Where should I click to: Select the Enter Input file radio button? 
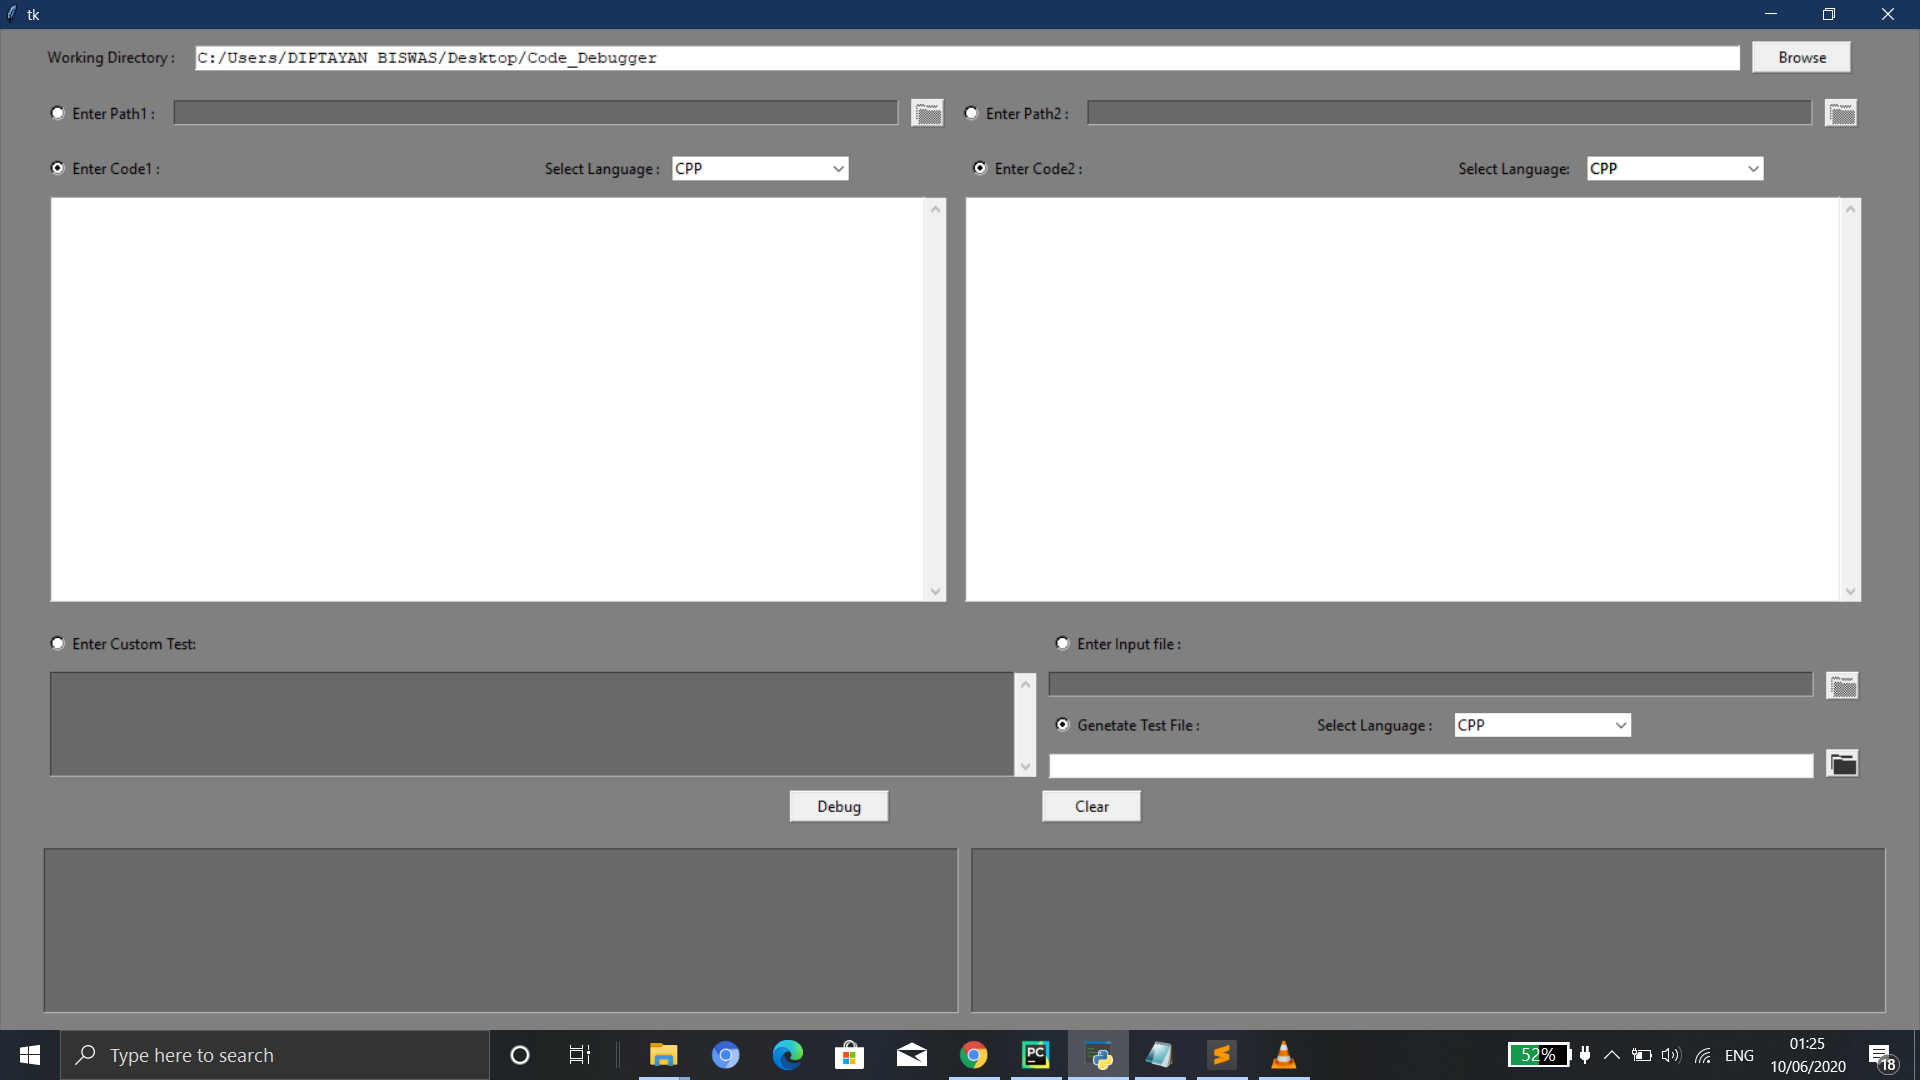[x=1062, y=643]
